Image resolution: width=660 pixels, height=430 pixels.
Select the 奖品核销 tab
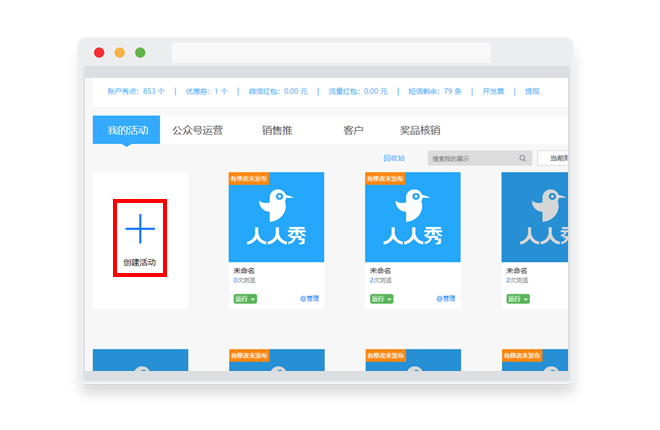(x=420, y=130)
